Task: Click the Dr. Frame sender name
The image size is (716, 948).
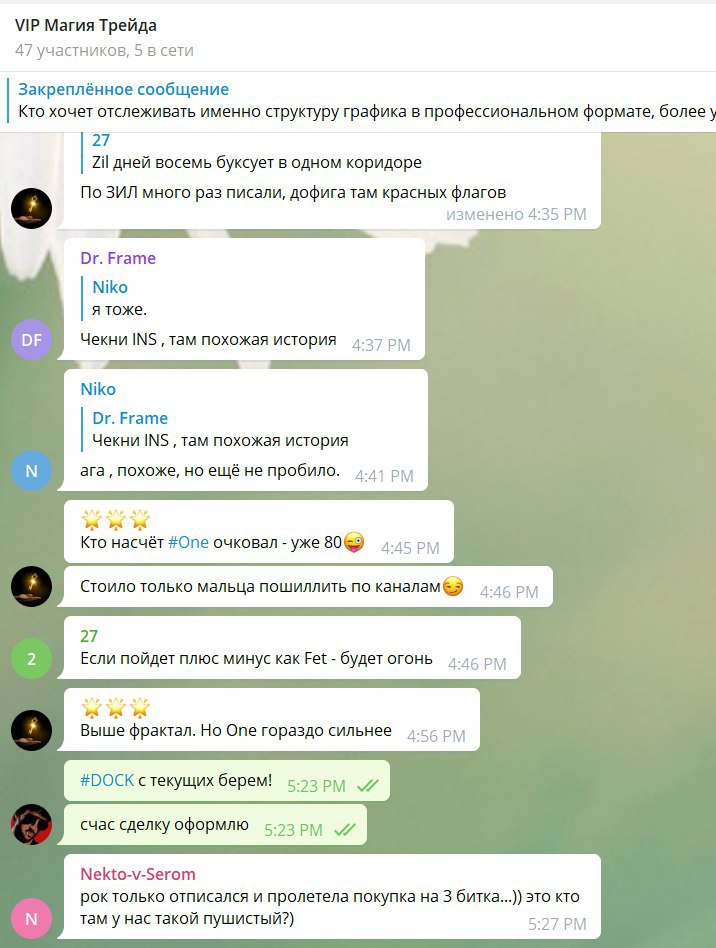Action: [118, 258]
